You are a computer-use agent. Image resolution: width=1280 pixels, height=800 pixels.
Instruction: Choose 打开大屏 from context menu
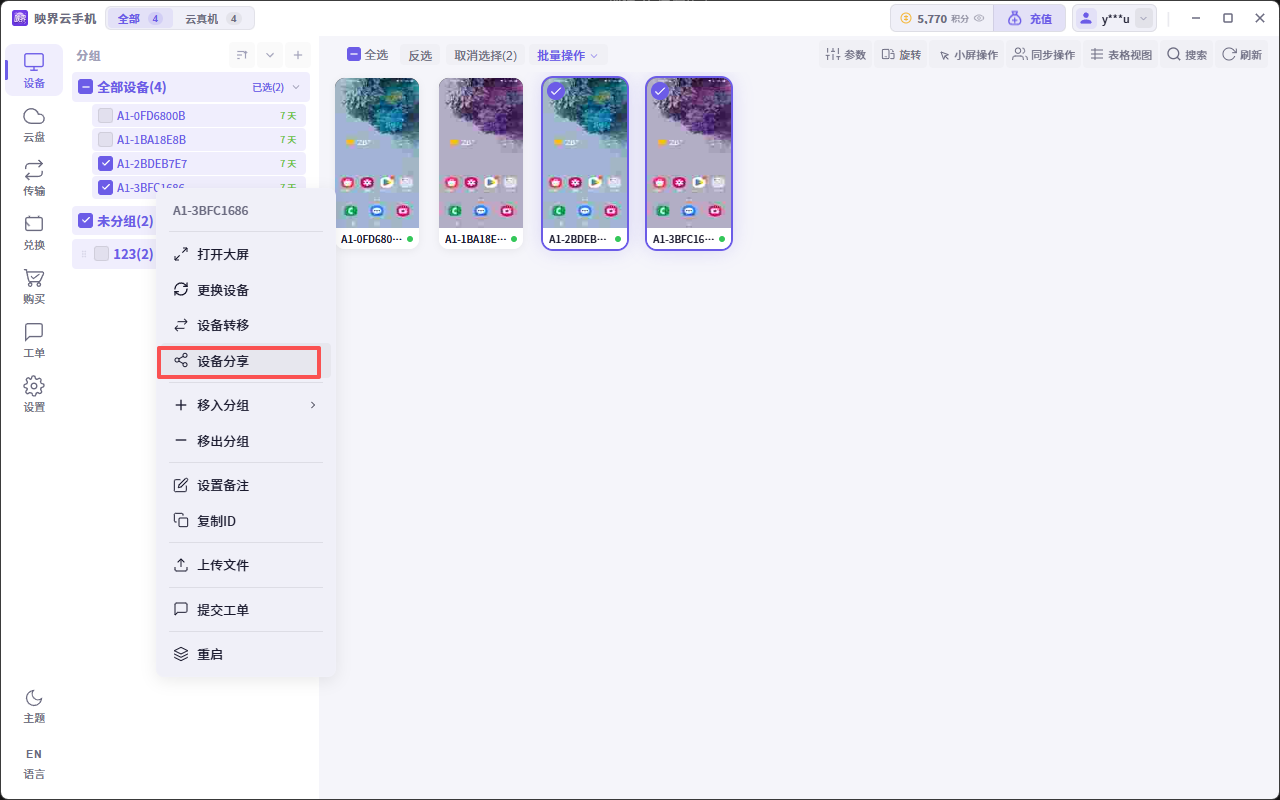(248, 254)
